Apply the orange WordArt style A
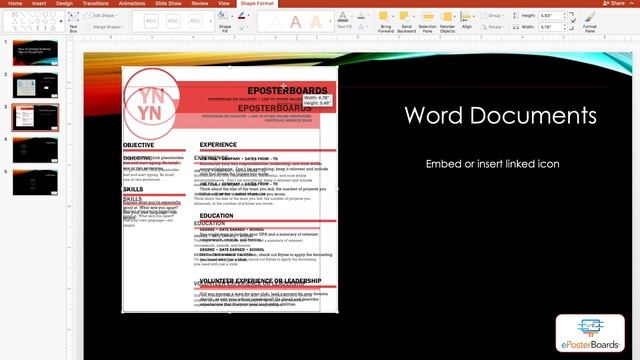 (316, 22)
